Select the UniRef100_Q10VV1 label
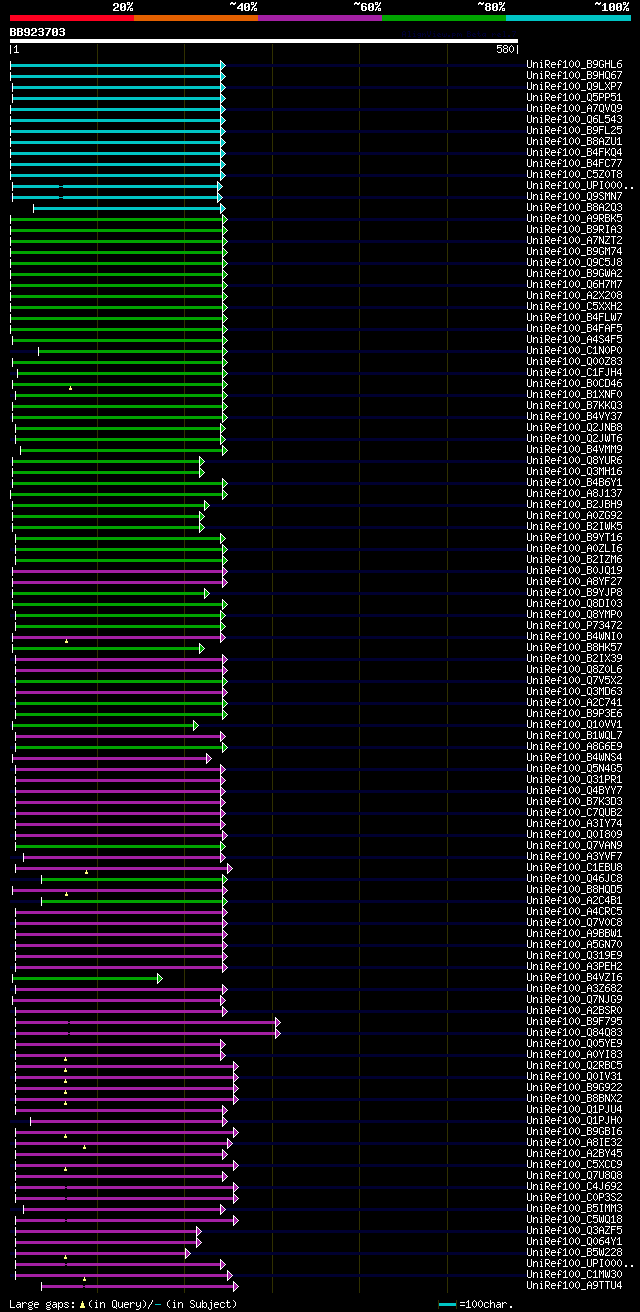Viewport: 640px width, 1312px height. 574,724
